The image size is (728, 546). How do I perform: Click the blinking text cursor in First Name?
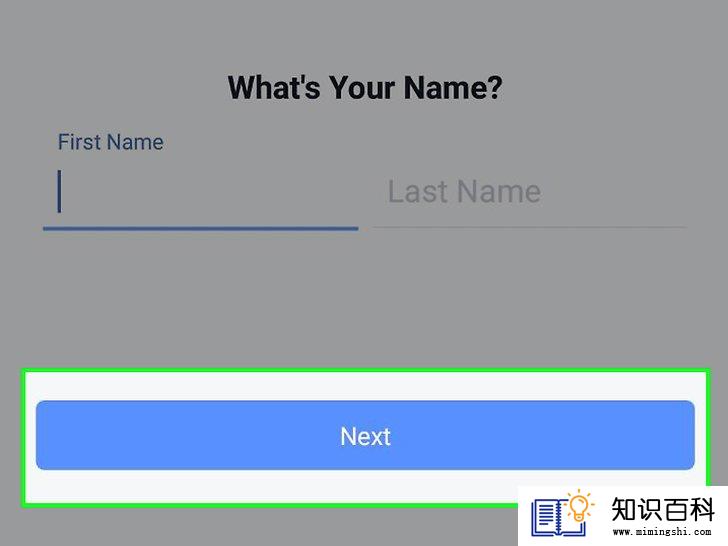click(59, 191)
